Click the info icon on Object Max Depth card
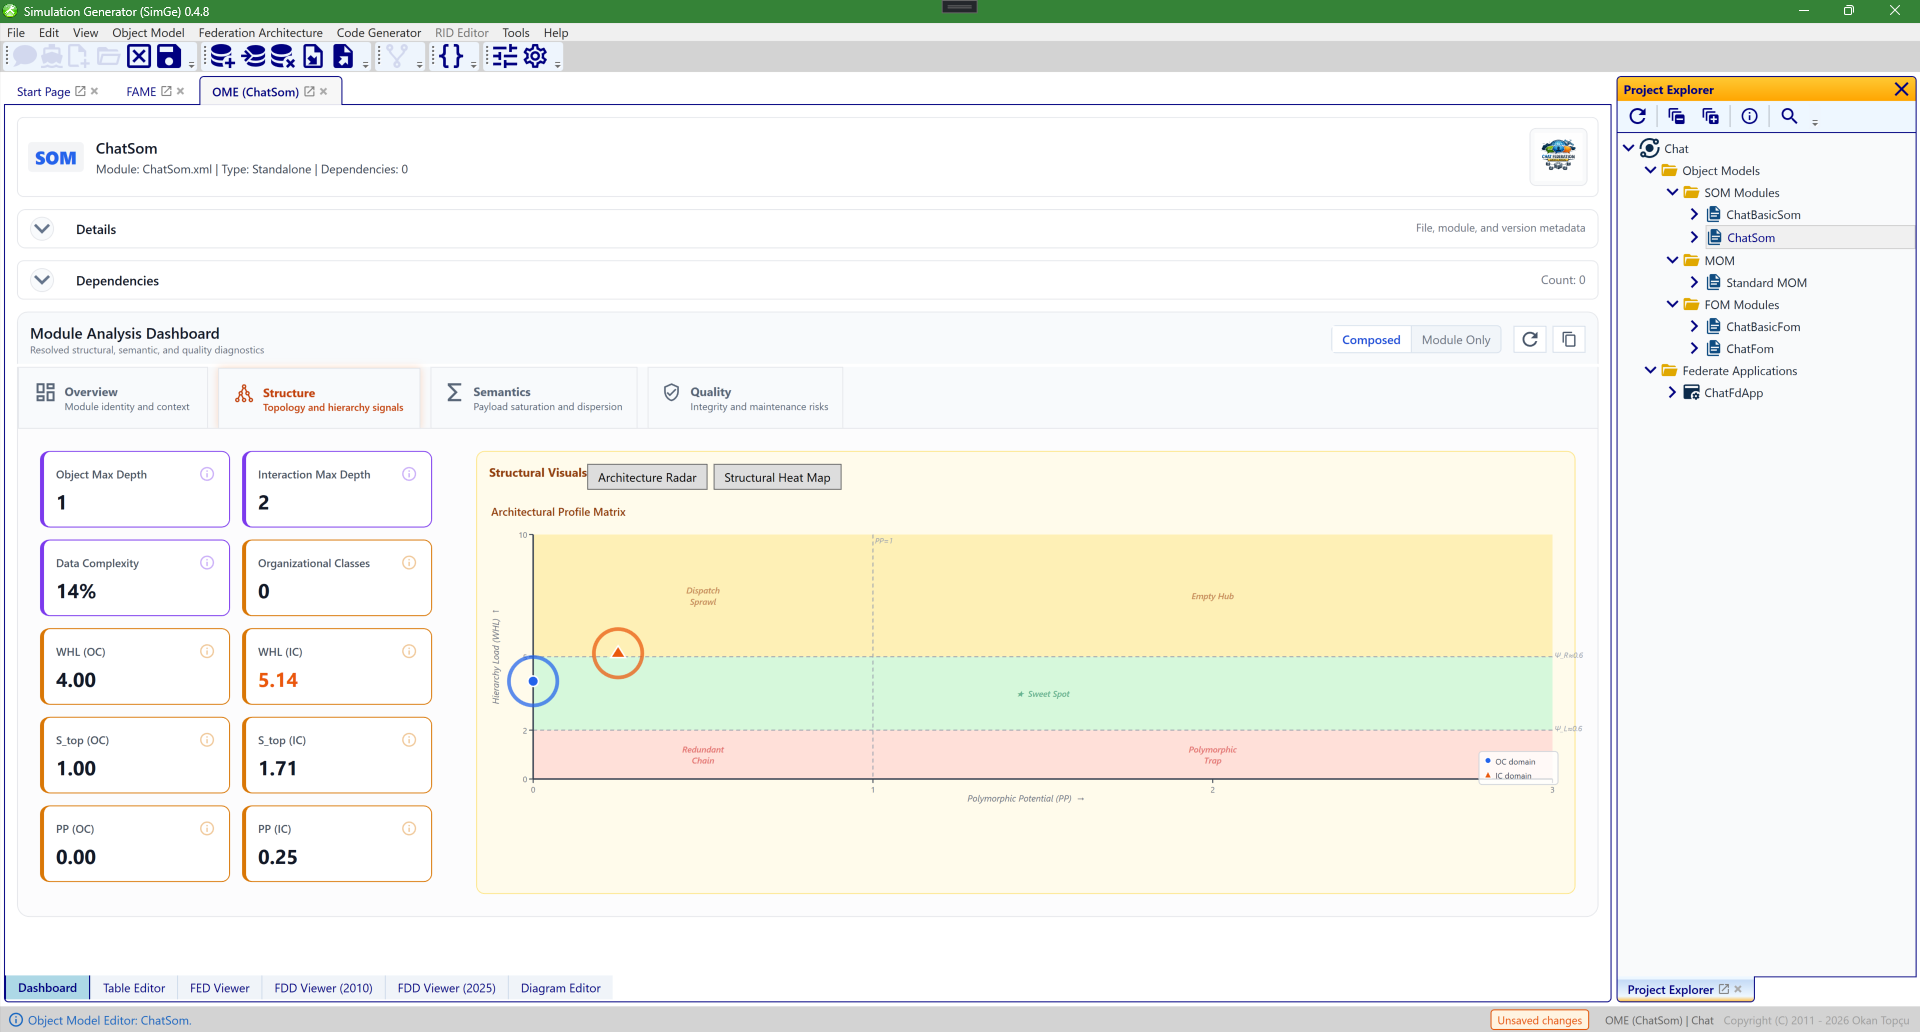The image size is (1920, 1032). pyautogui.click(x=207, y=474)
